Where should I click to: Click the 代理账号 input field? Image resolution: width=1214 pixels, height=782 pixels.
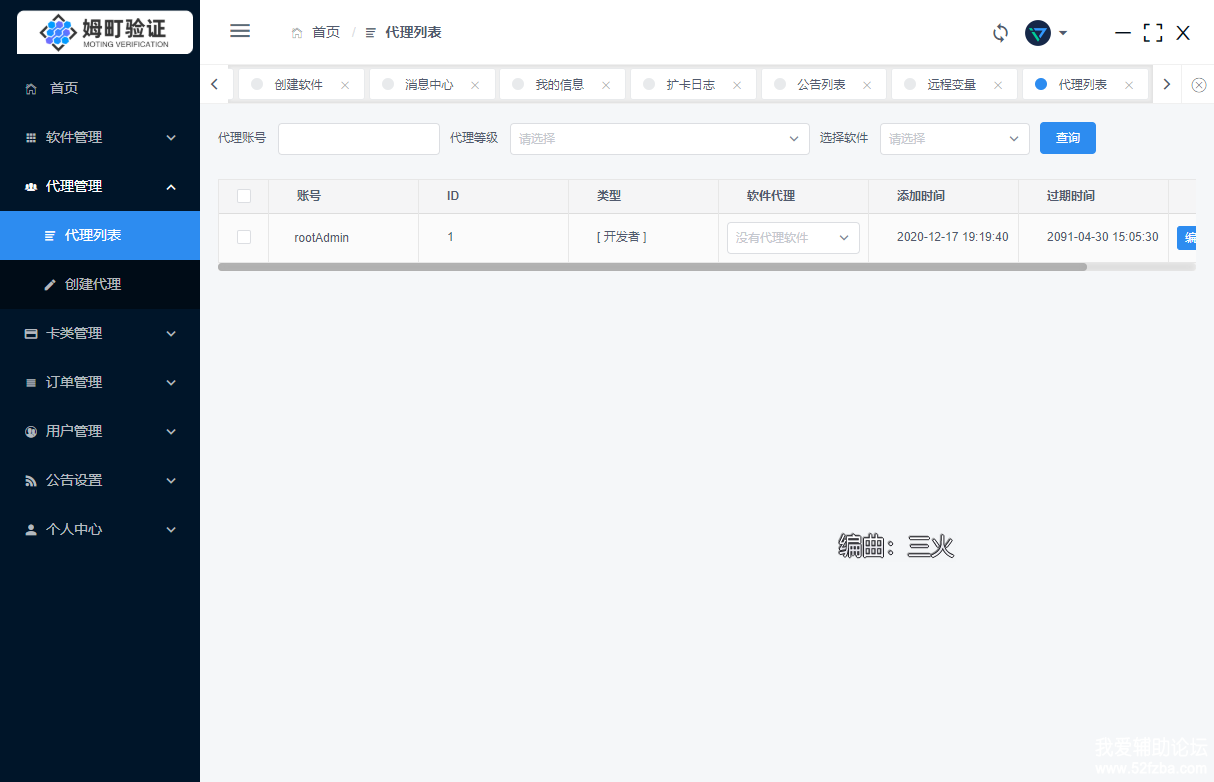click(358, 139)
